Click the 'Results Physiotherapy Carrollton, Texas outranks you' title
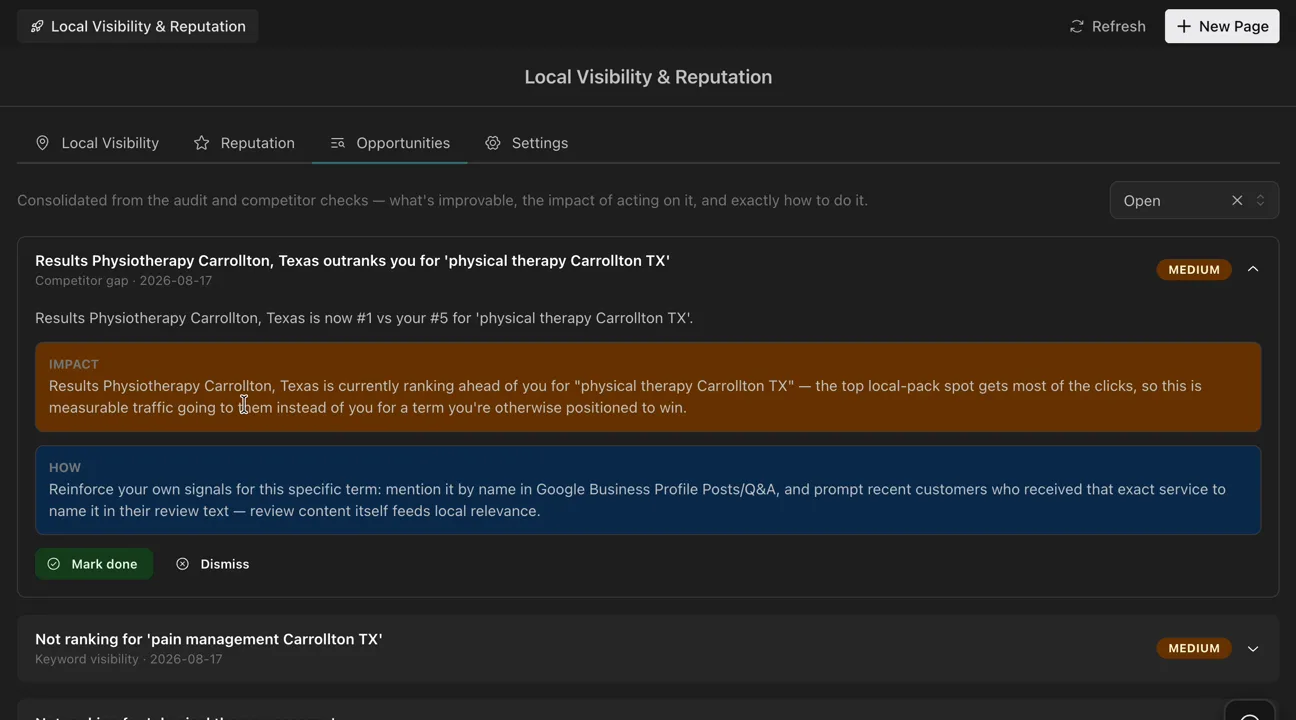The height and width of the screenshot is (720, 1296). coord(352,261)
